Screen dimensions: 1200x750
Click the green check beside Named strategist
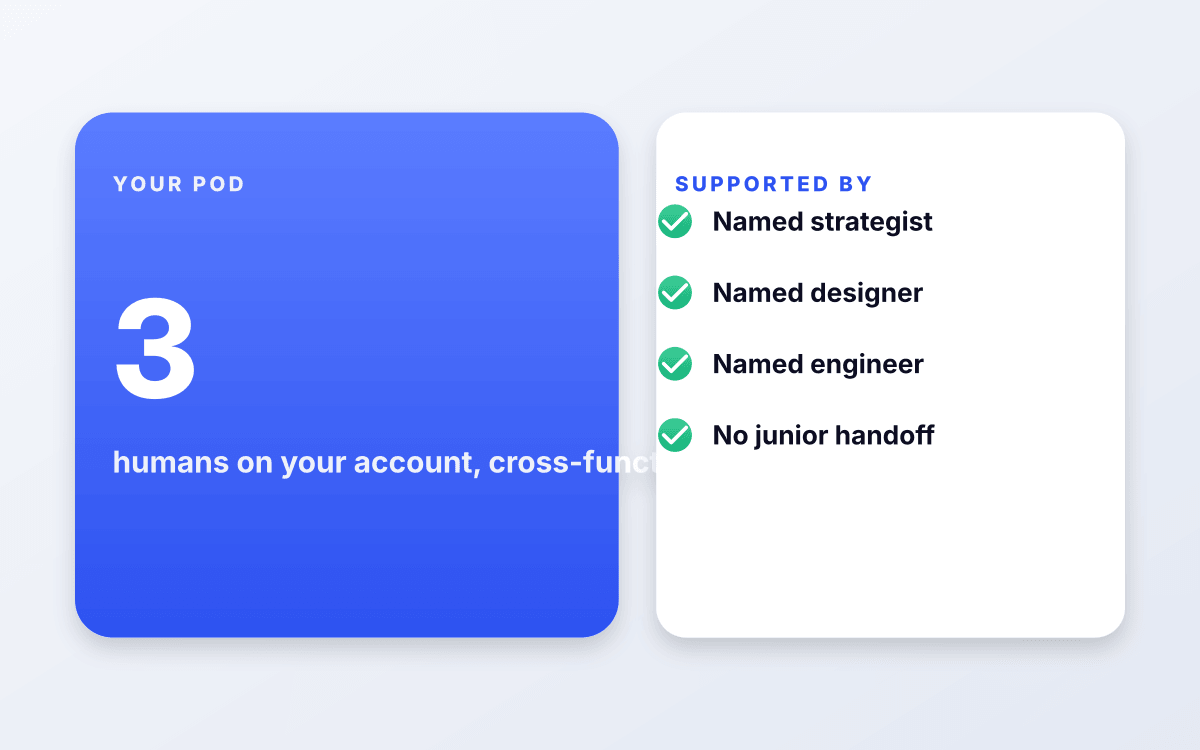(x=675, y=221)
